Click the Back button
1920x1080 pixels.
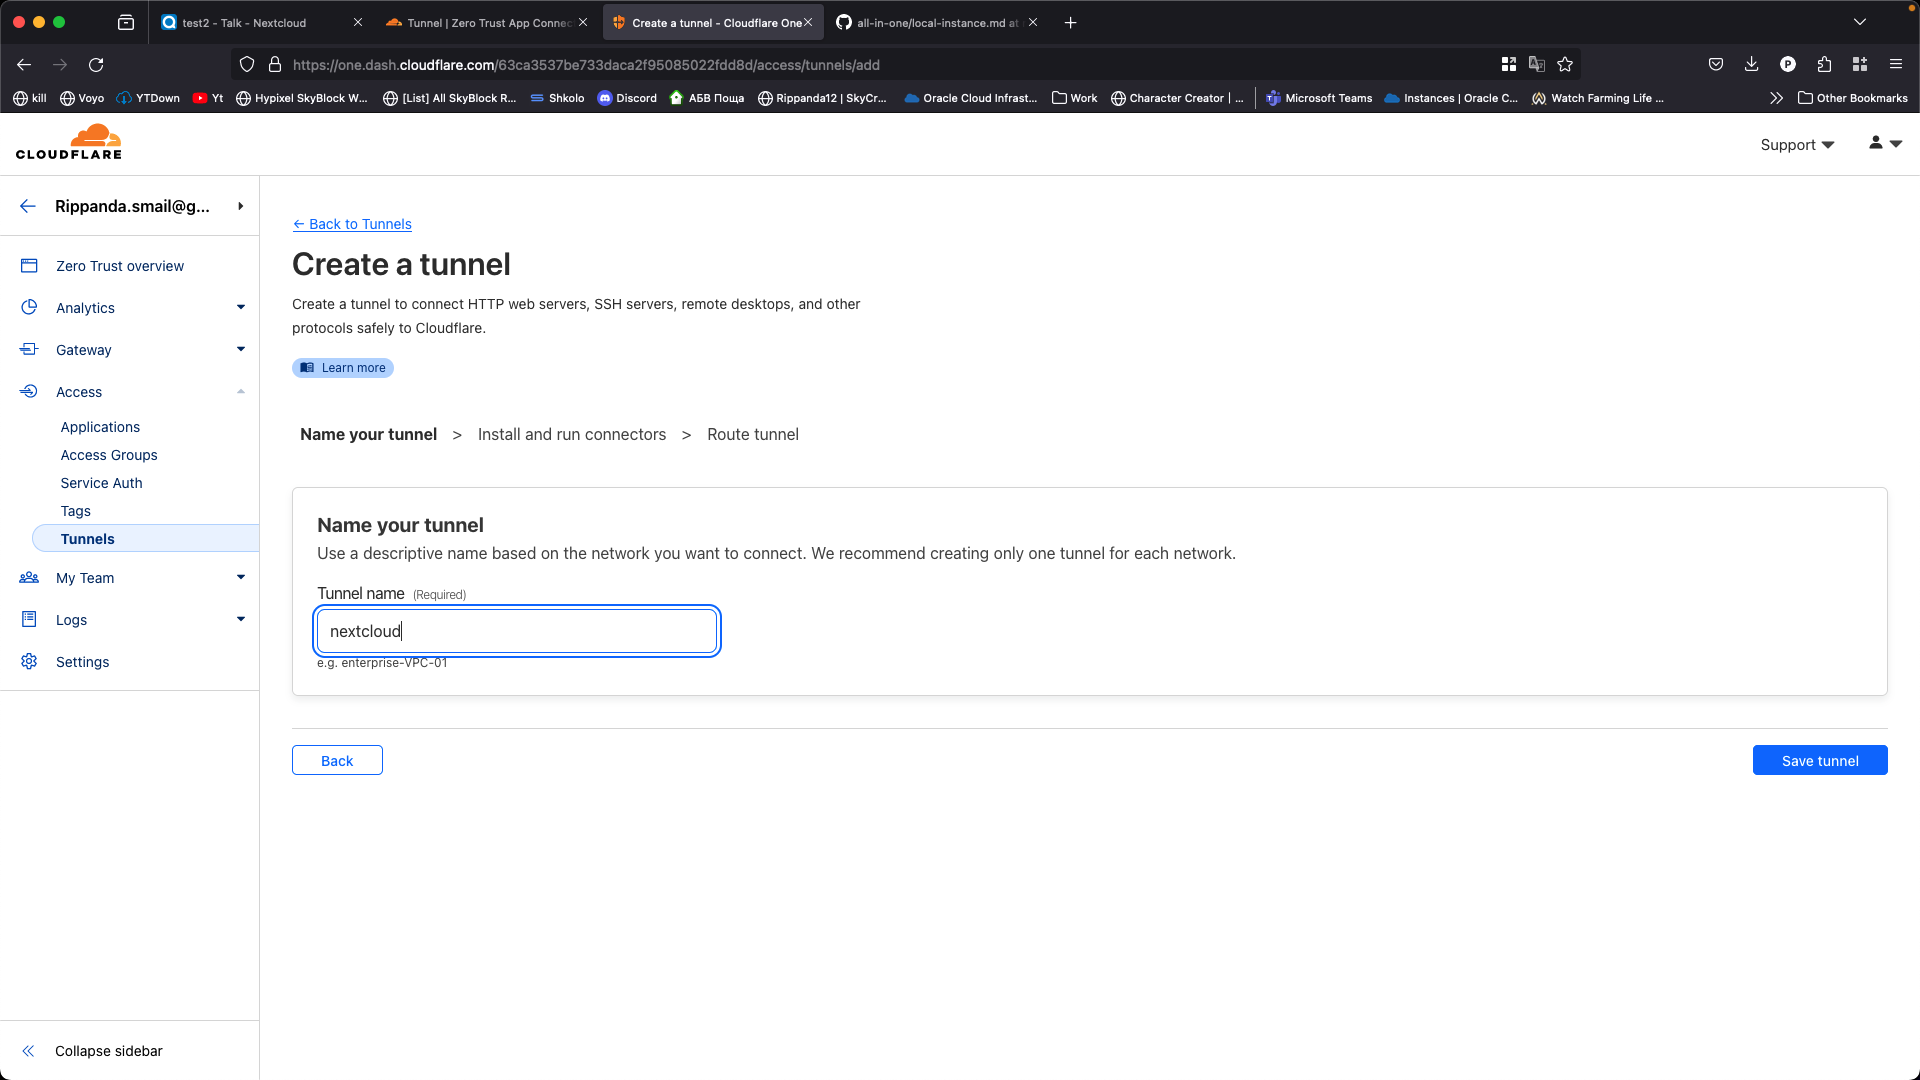pos(337,760)
